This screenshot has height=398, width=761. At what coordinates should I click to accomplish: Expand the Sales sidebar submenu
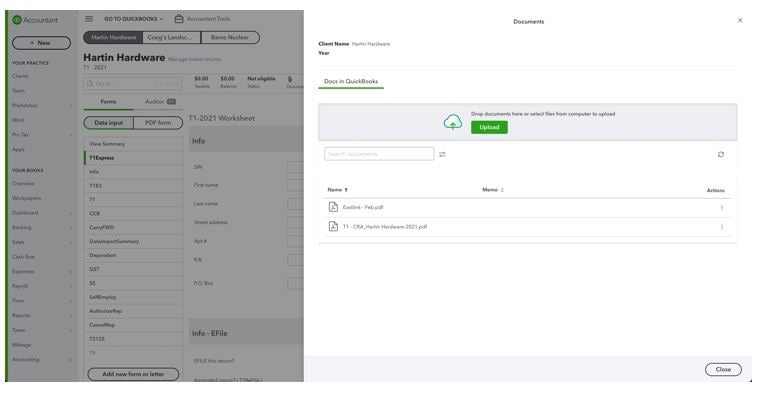[71, 242]
